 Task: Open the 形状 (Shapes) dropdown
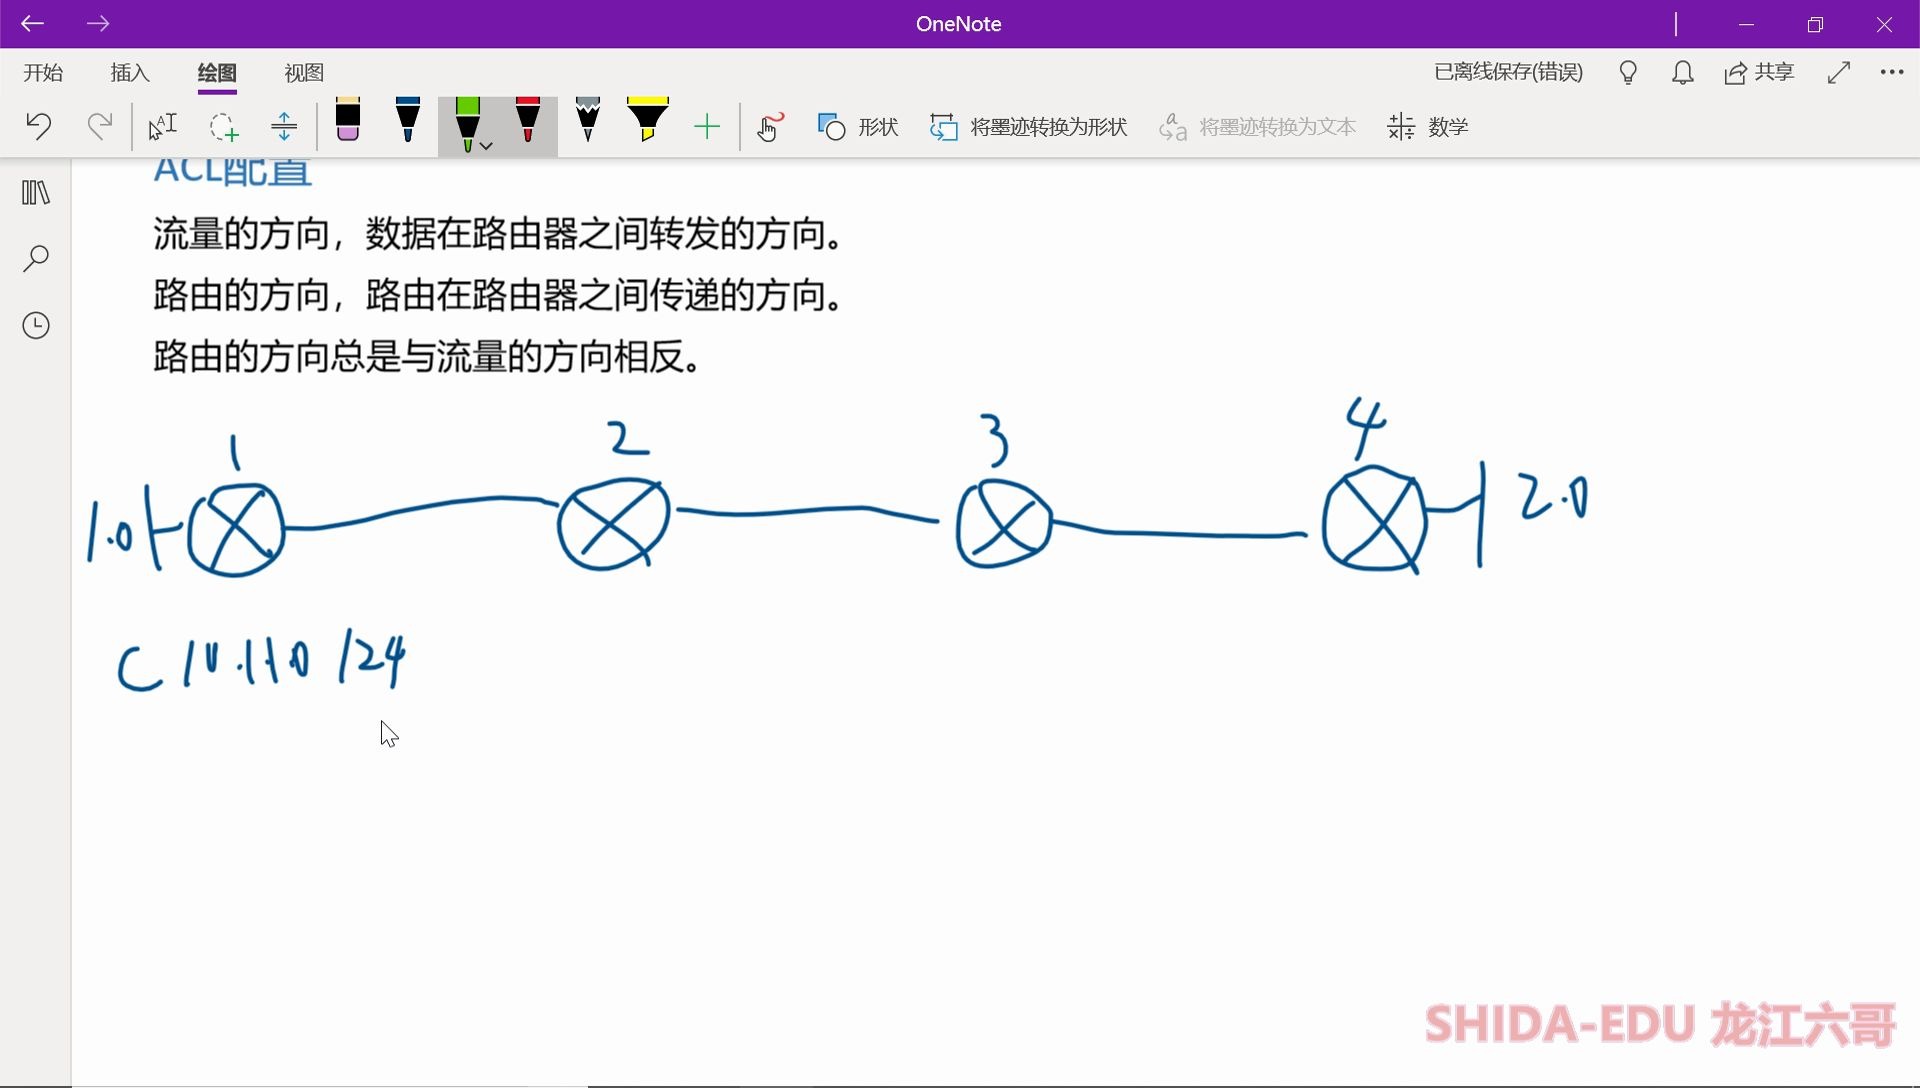858,127
